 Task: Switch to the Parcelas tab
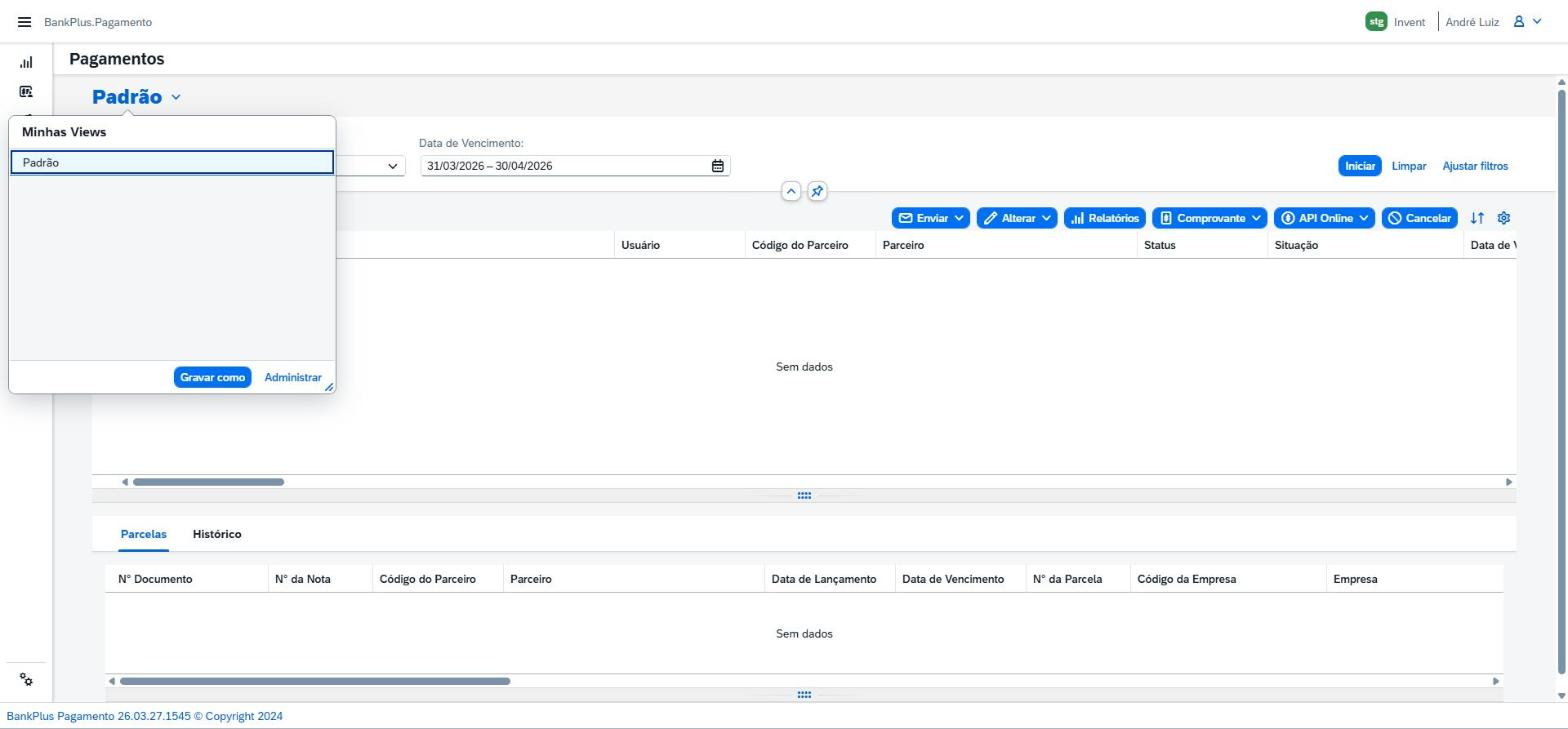pos(143,534)
